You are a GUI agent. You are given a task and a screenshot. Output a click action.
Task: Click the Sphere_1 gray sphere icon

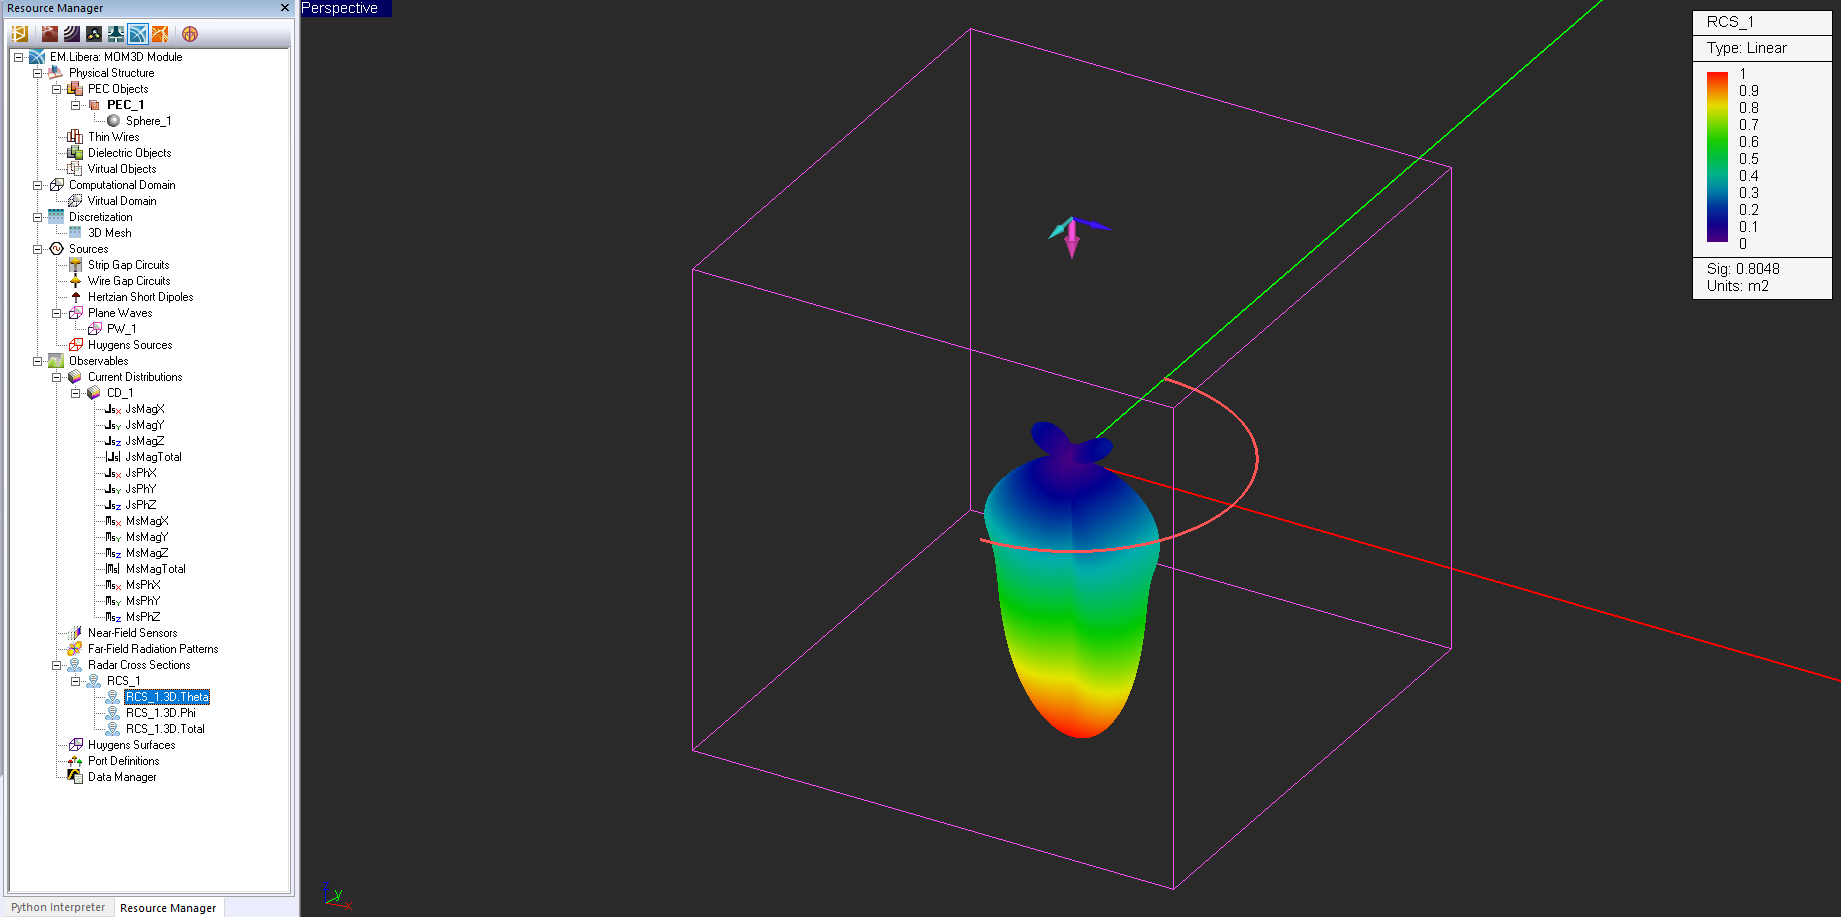(113, 121)
